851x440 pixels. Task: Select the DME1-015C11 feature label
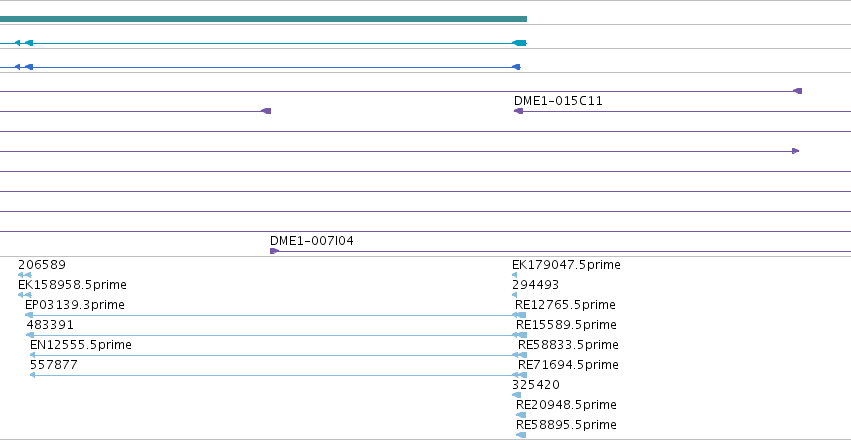(x=558, y=101)
